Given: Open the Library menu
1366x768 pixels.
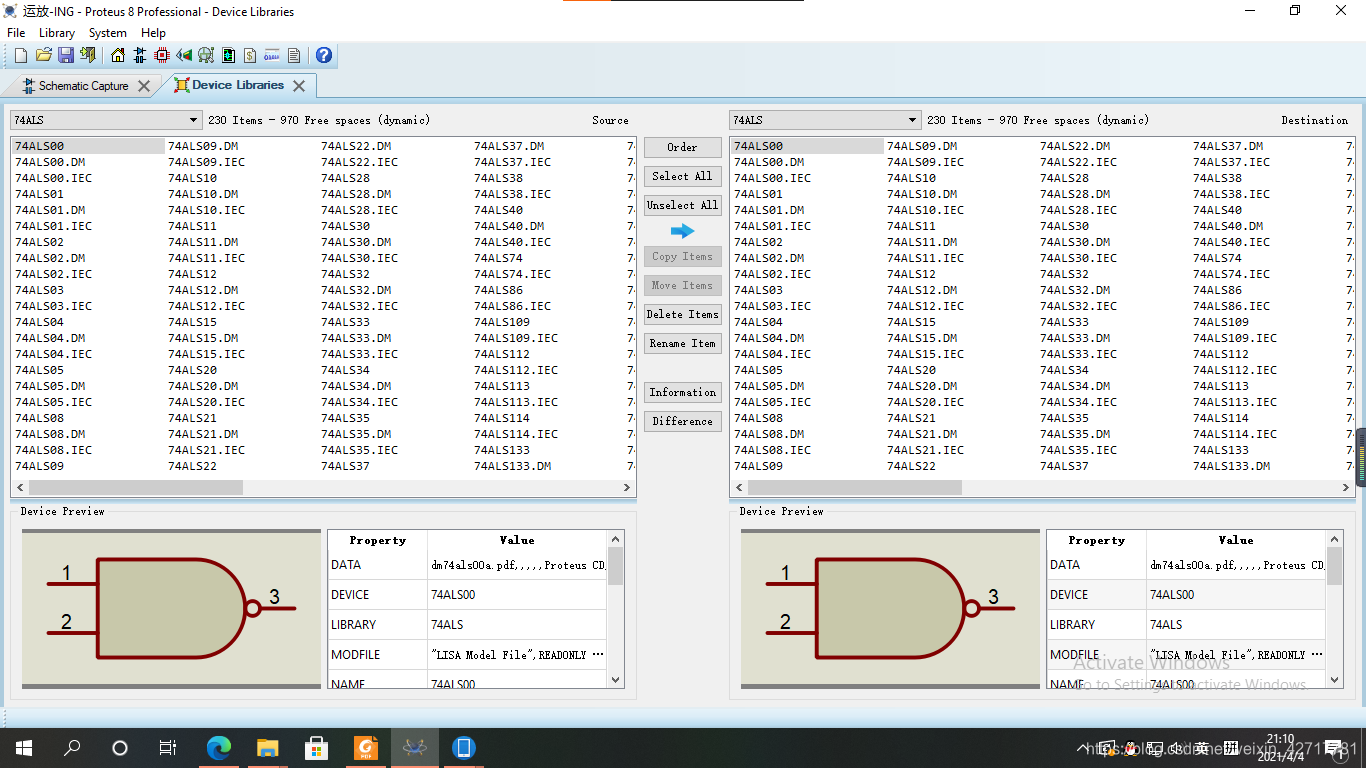Looking at the screenshot, I should [57, 33].
